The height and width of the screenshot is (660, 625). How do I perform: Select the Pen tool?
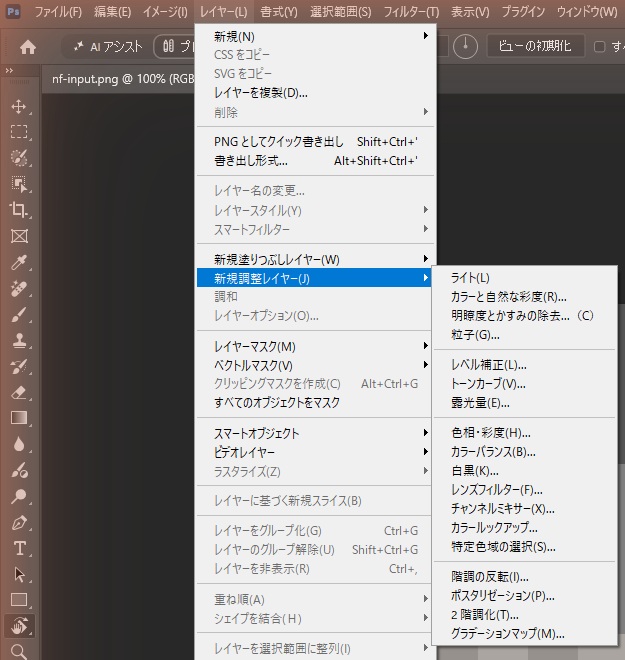pos(19,523)
